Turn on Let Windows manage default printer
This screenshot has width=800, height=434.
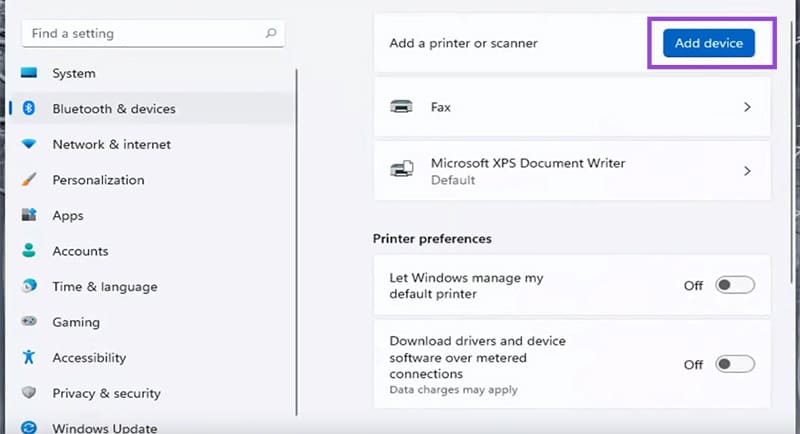pyautogui.click(x=735, y=285)
